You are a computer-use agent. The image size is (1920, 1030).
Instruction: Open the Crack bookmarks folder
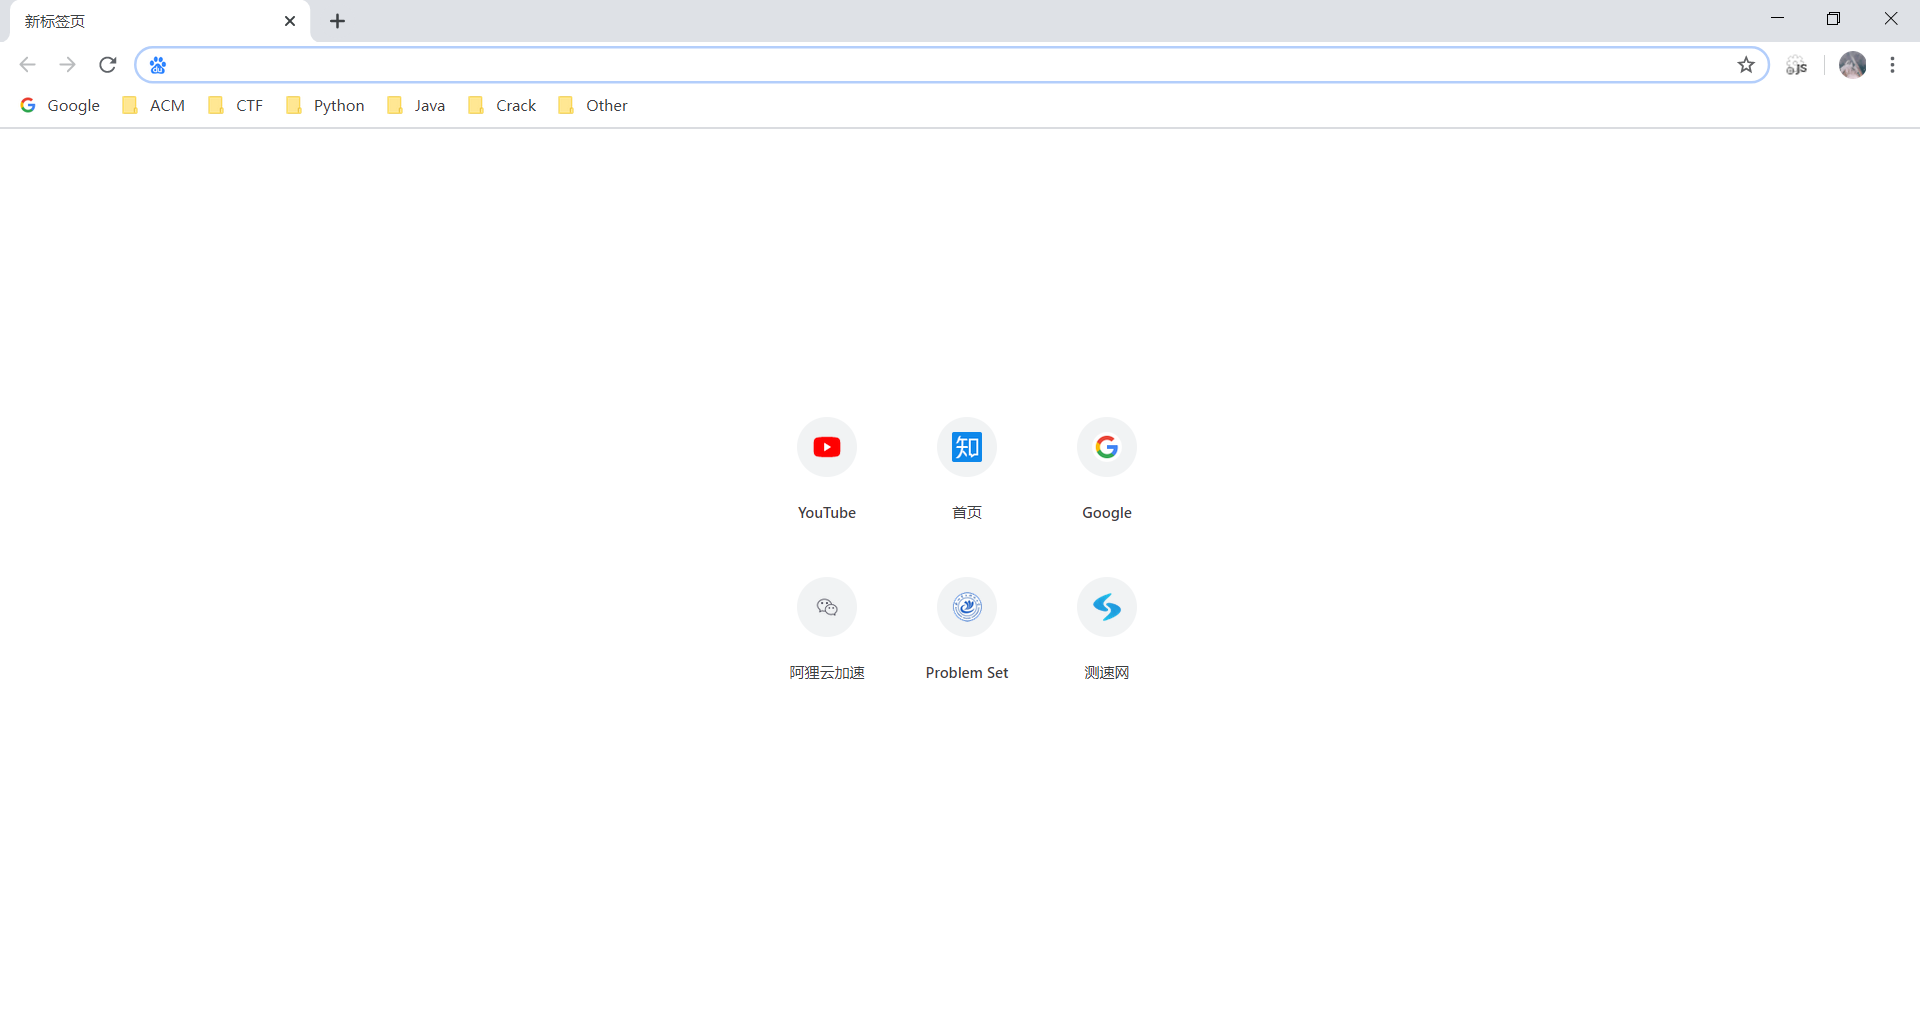click(x=502, y=105)
